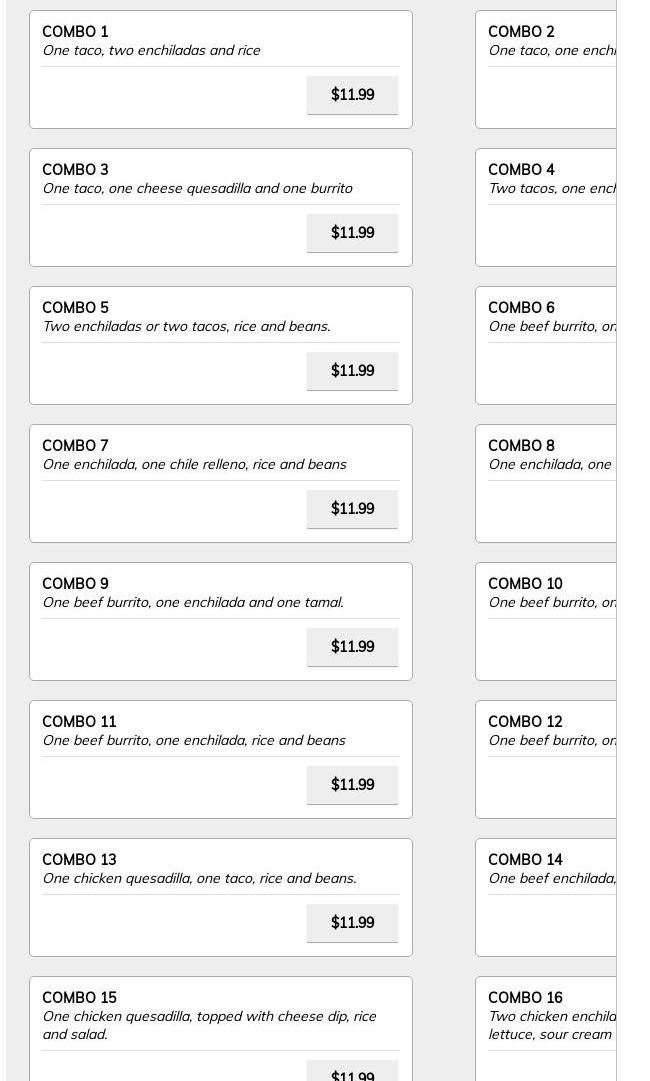This screenshot has width=650, height=1081.
Task: Click the $11.99 button for Combo 1
Action: pos(352,94)
